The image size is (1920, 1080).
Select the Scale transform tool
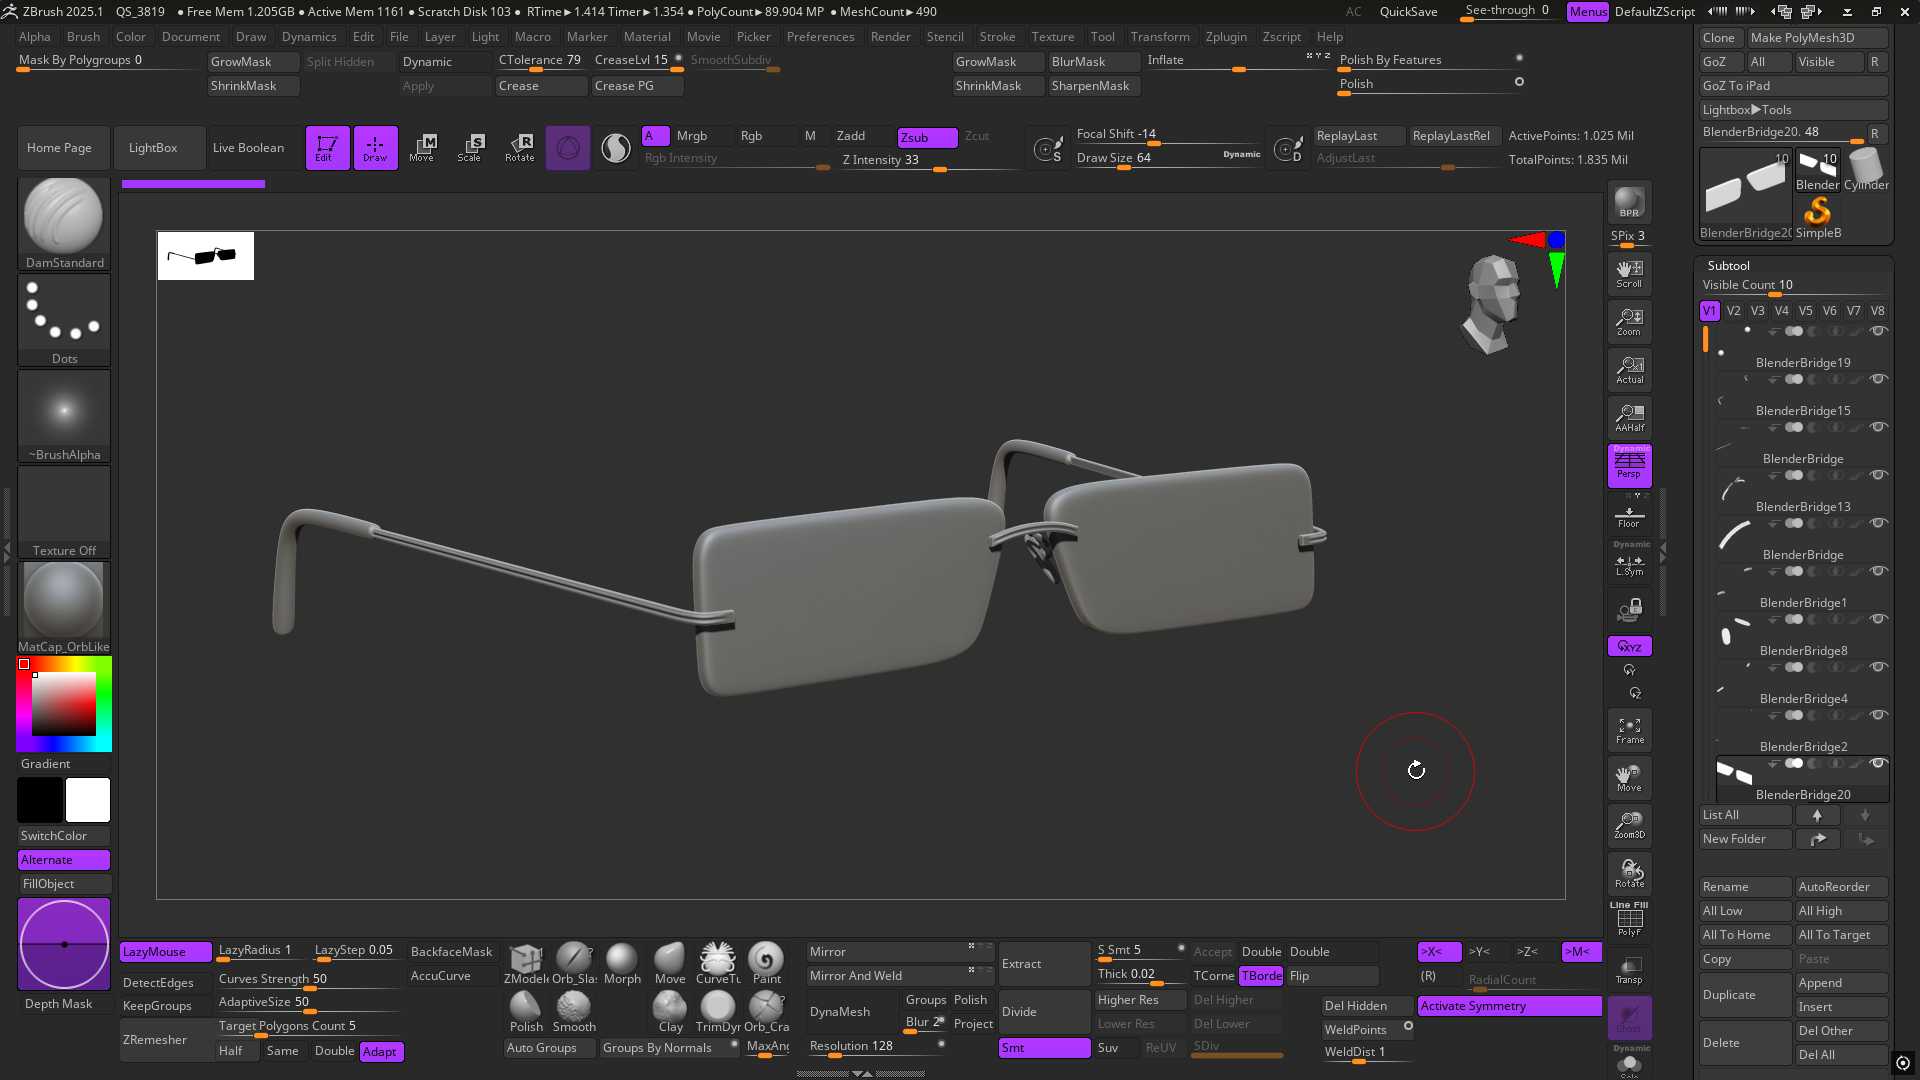click(x=469, y=147)
